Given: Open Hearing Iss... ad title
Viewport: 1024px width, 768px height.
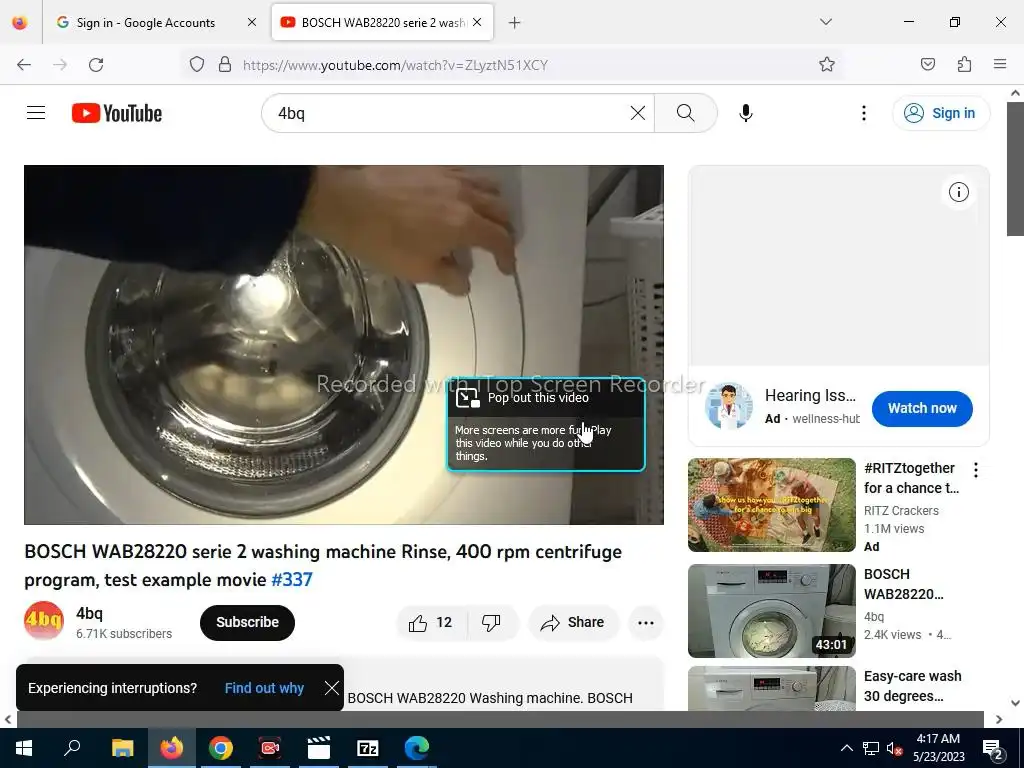Looking at the screenshot, I should click(810, 395).
